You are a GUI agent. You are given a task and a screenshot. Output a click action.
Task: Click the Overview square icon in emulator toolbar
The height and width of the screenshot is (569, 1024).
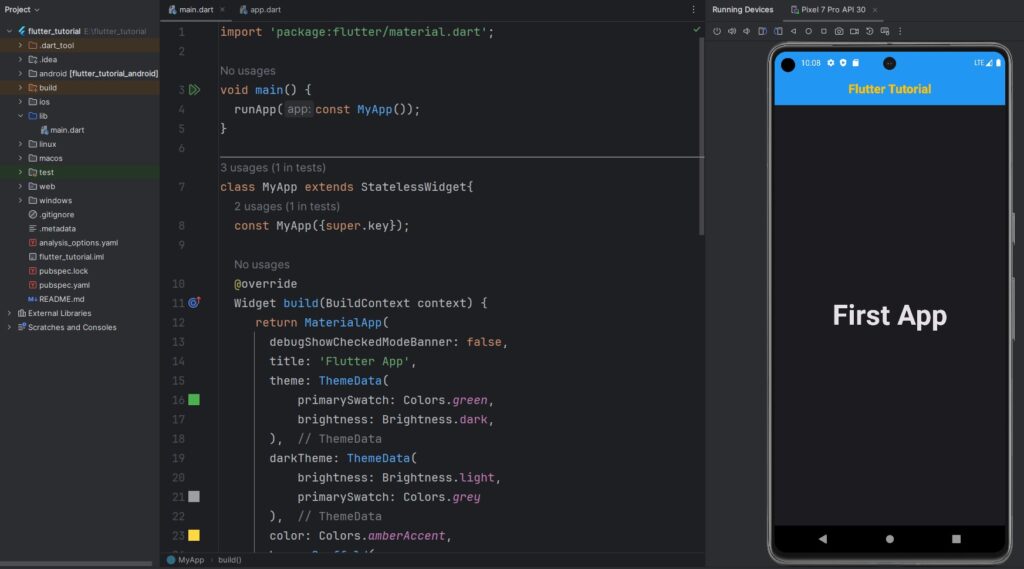[x=824, y=31]
